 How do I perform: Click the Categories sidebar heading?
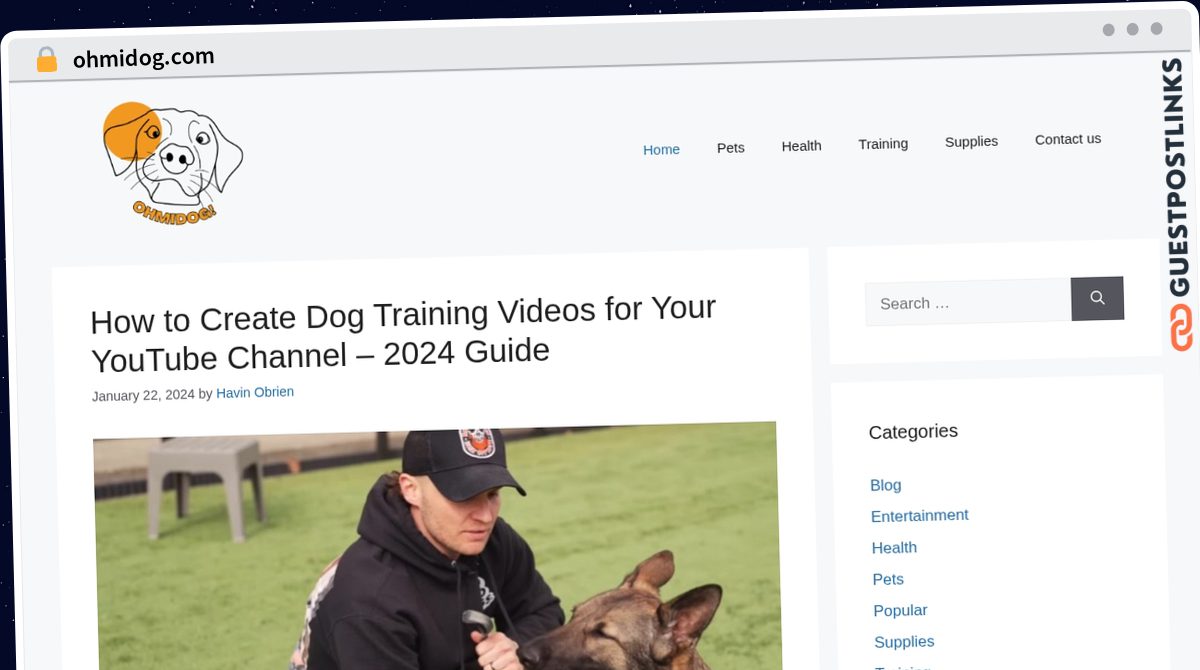[x=913, y=431]
